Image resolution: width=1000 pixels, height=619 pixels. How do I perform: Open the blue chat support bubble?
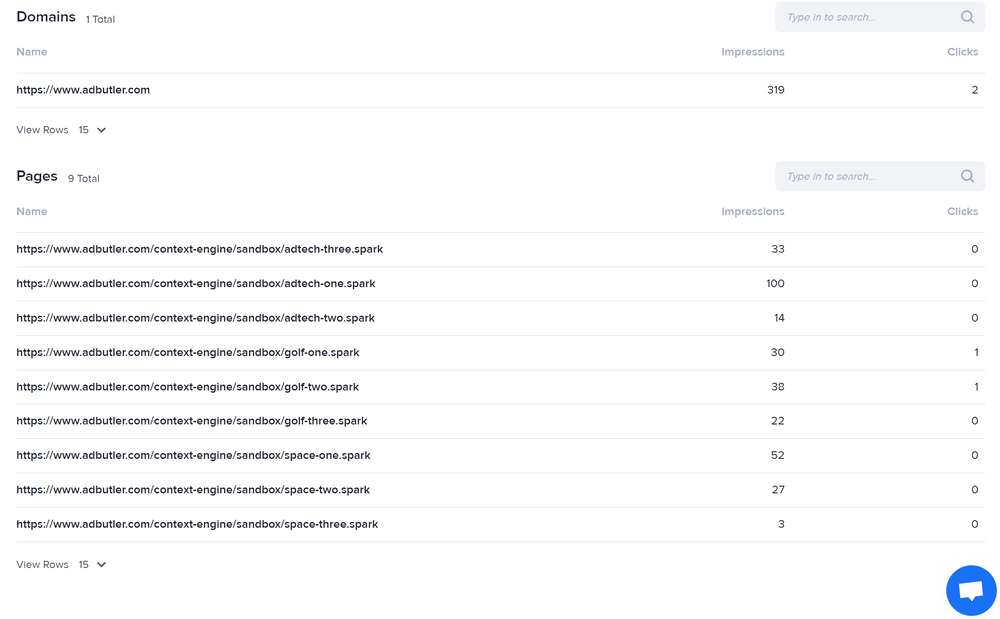click(x=971, y=590)
